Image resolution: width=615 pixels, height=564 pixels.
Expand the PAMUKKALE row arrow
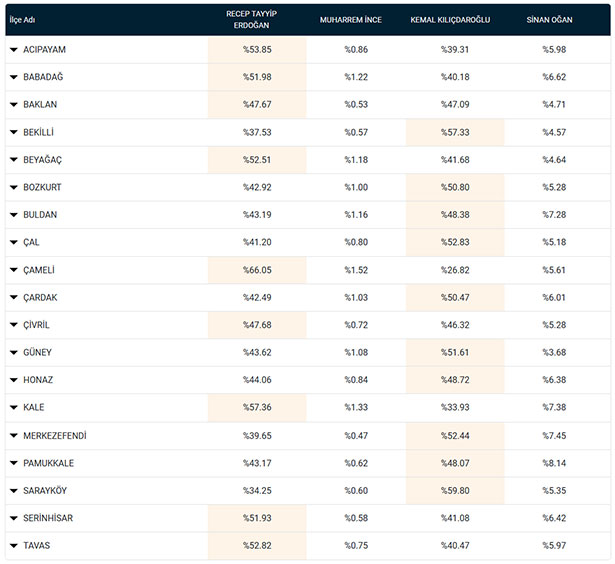14,463
